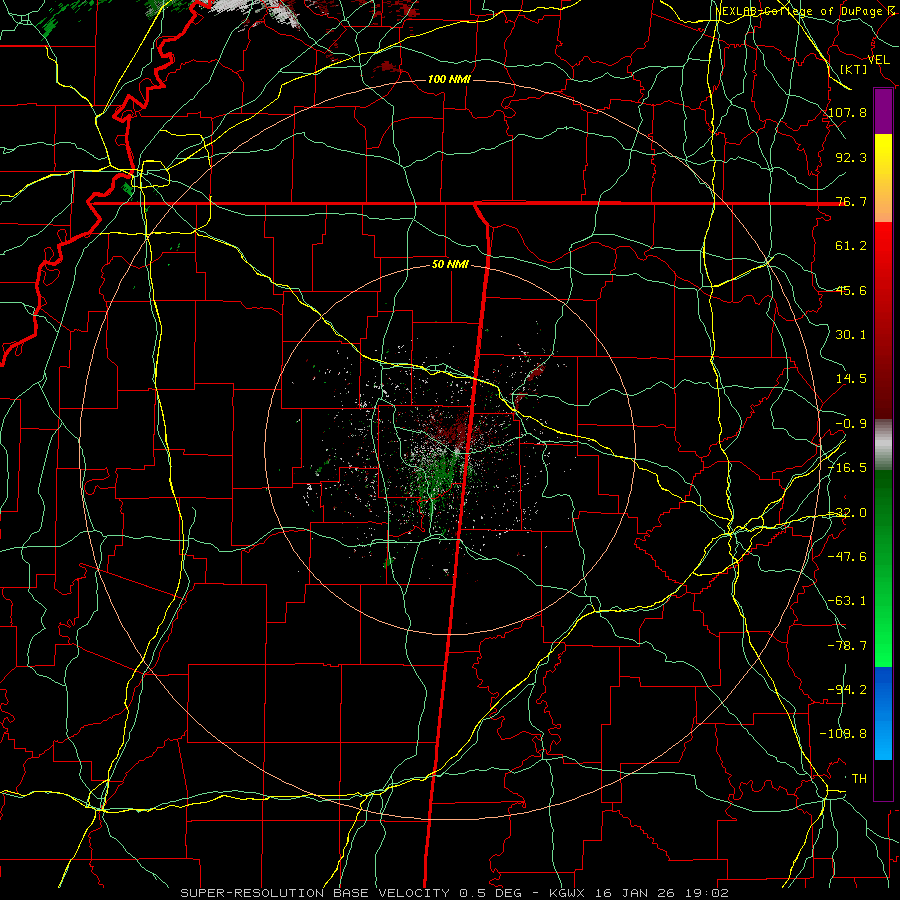
Task: Click the gray near-zero segment of the color bar
Action: pos(883,445)
